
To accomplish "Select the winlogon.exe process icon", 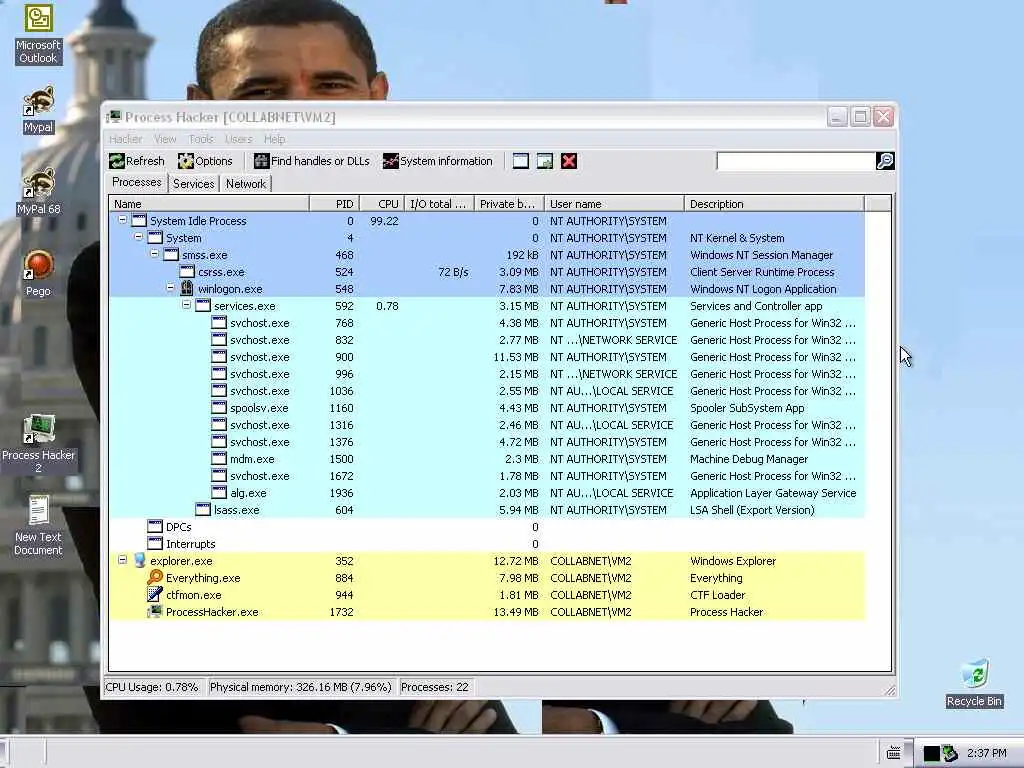I will tap(187, 289).
